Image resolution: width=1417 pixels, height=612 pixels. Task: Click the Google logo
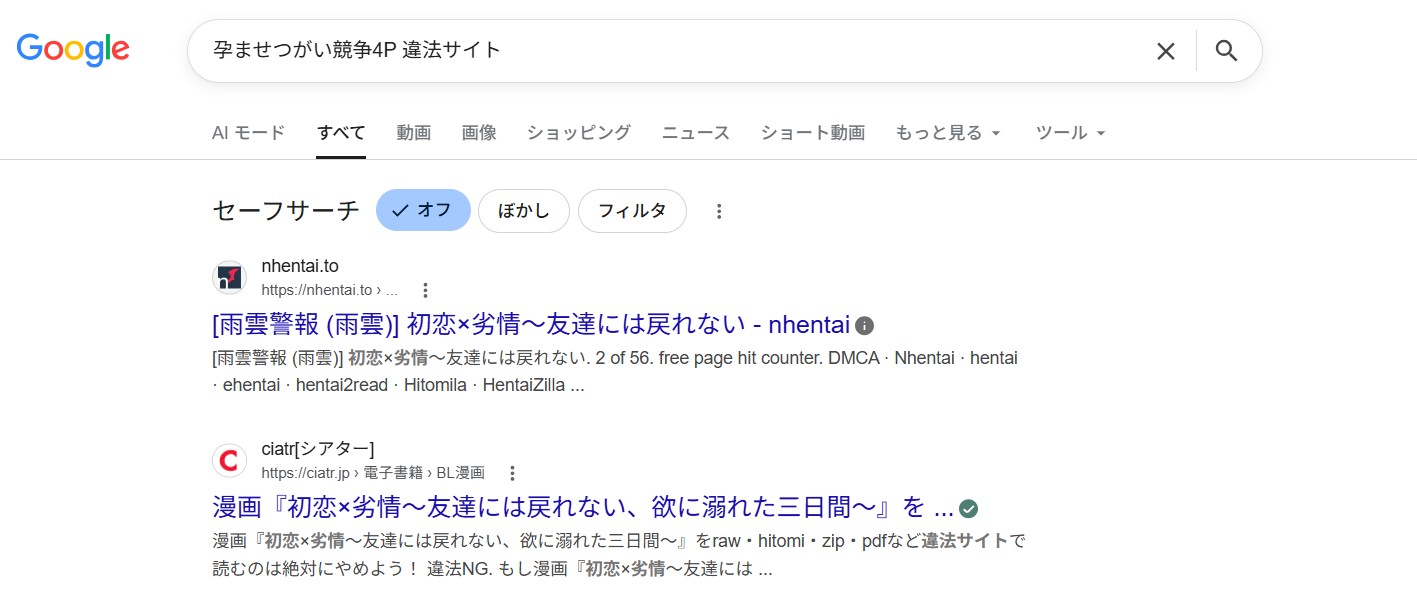point(73,49)
